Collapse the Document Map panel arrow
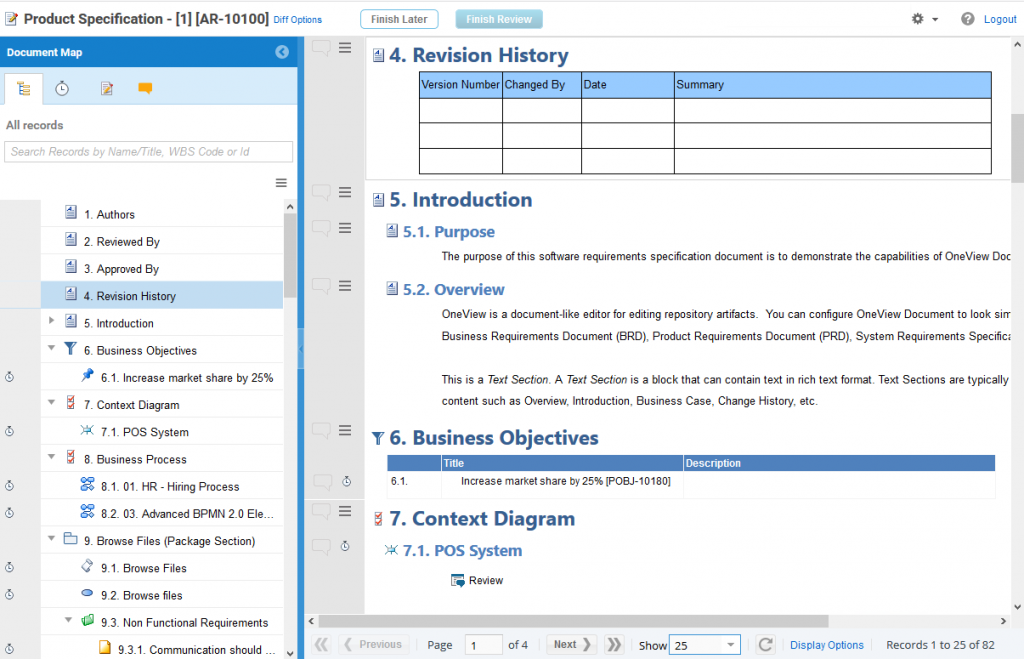Image resolution: width=1024 pixels, height=659 pixels. (x=282, y=52)
